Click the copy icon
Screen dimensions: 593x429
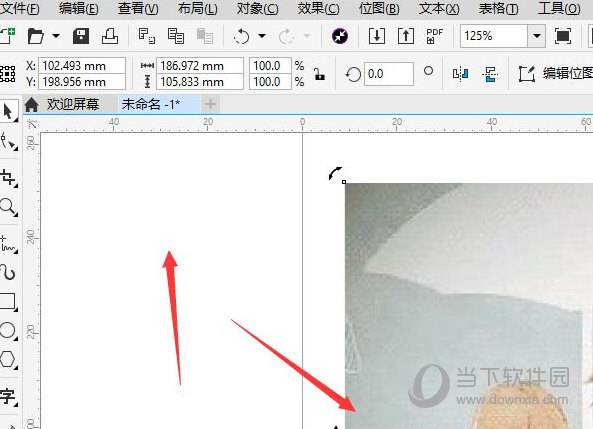point(176,36)
